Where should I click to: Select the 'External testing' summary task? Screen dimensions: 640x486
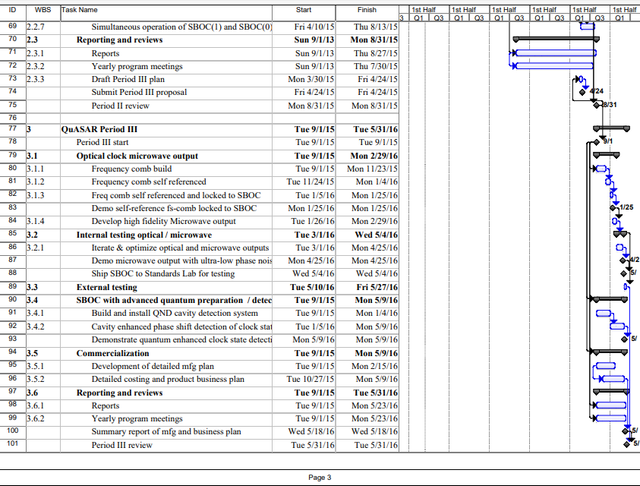[107, 287]
